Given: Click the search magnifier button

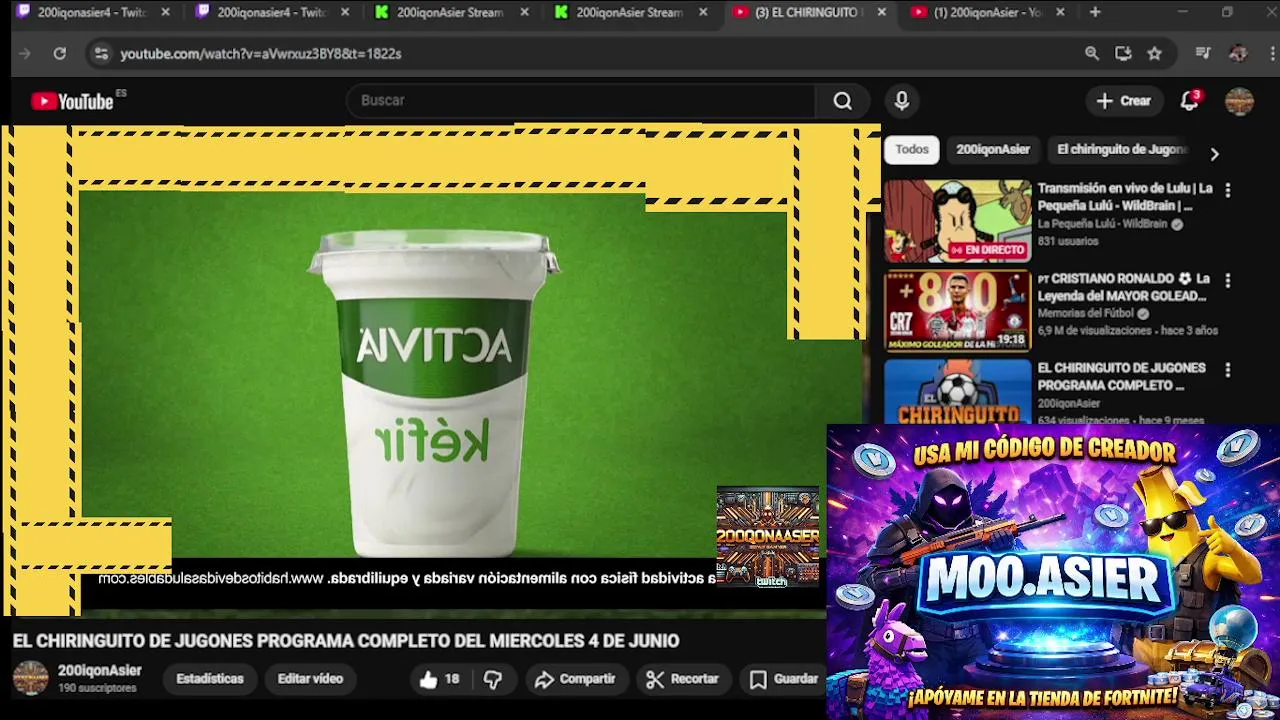Looking at the screenshot, I should (842, 101).
